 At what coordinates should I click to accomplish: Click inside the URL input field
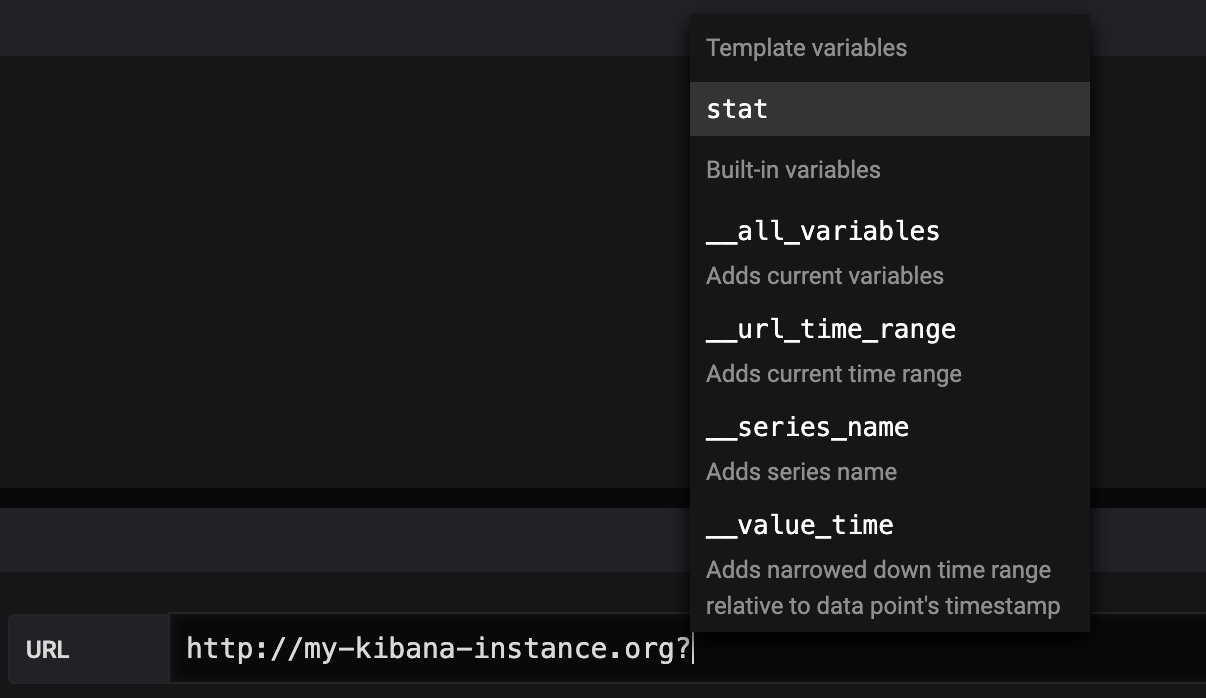(900, 650)
